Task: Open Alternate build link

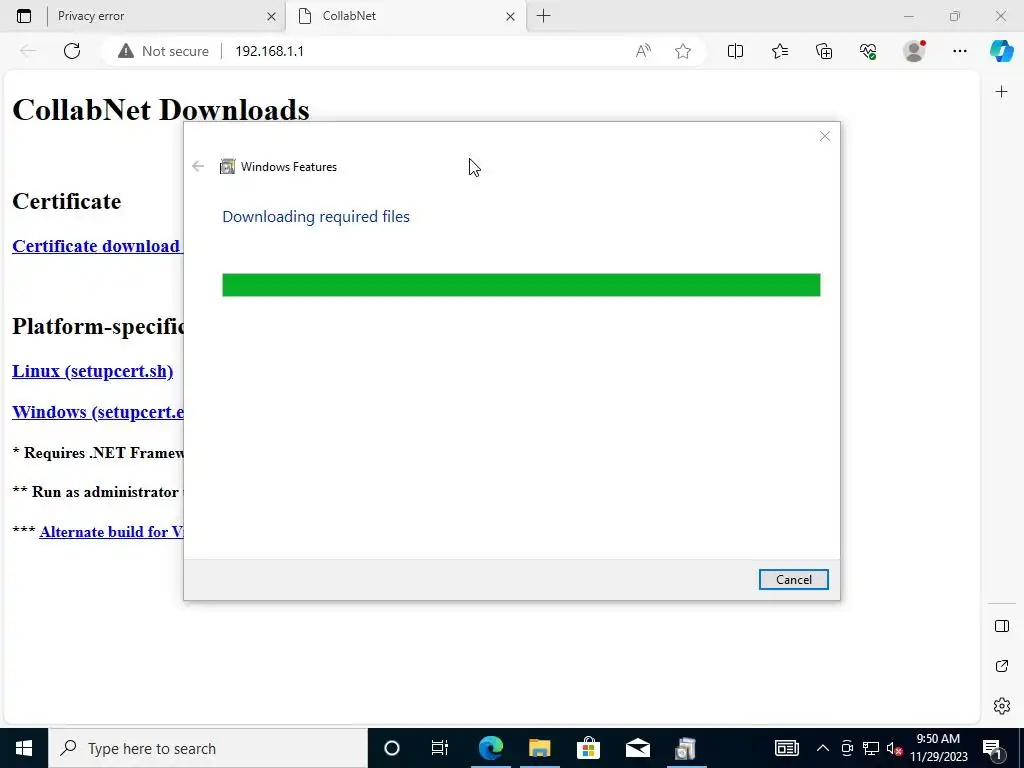Action: [x=112, y=532]
